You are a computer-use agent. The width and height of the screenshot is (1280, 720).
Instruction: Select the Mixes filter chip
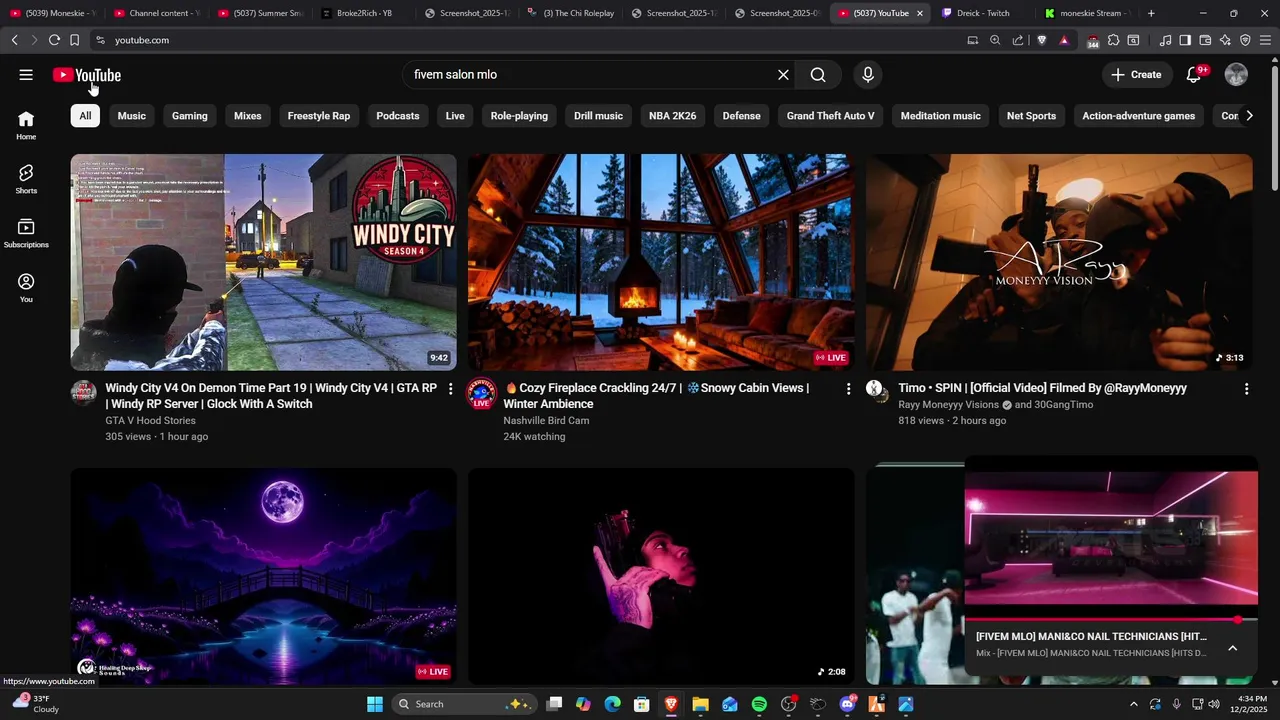pyautogui.click(x=247, y=116)
